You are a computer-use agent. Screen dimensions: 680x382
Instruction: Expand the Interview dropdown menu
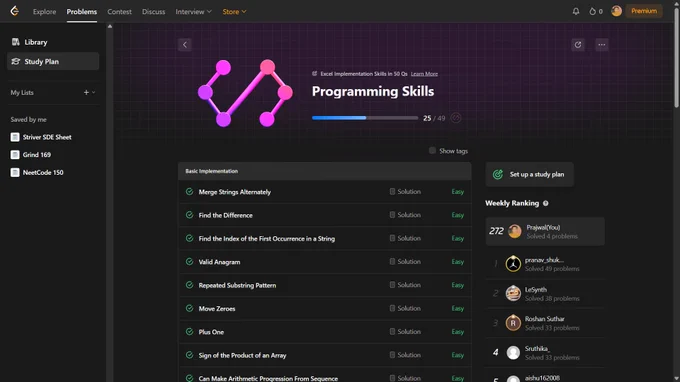click(x=193, y=12)
